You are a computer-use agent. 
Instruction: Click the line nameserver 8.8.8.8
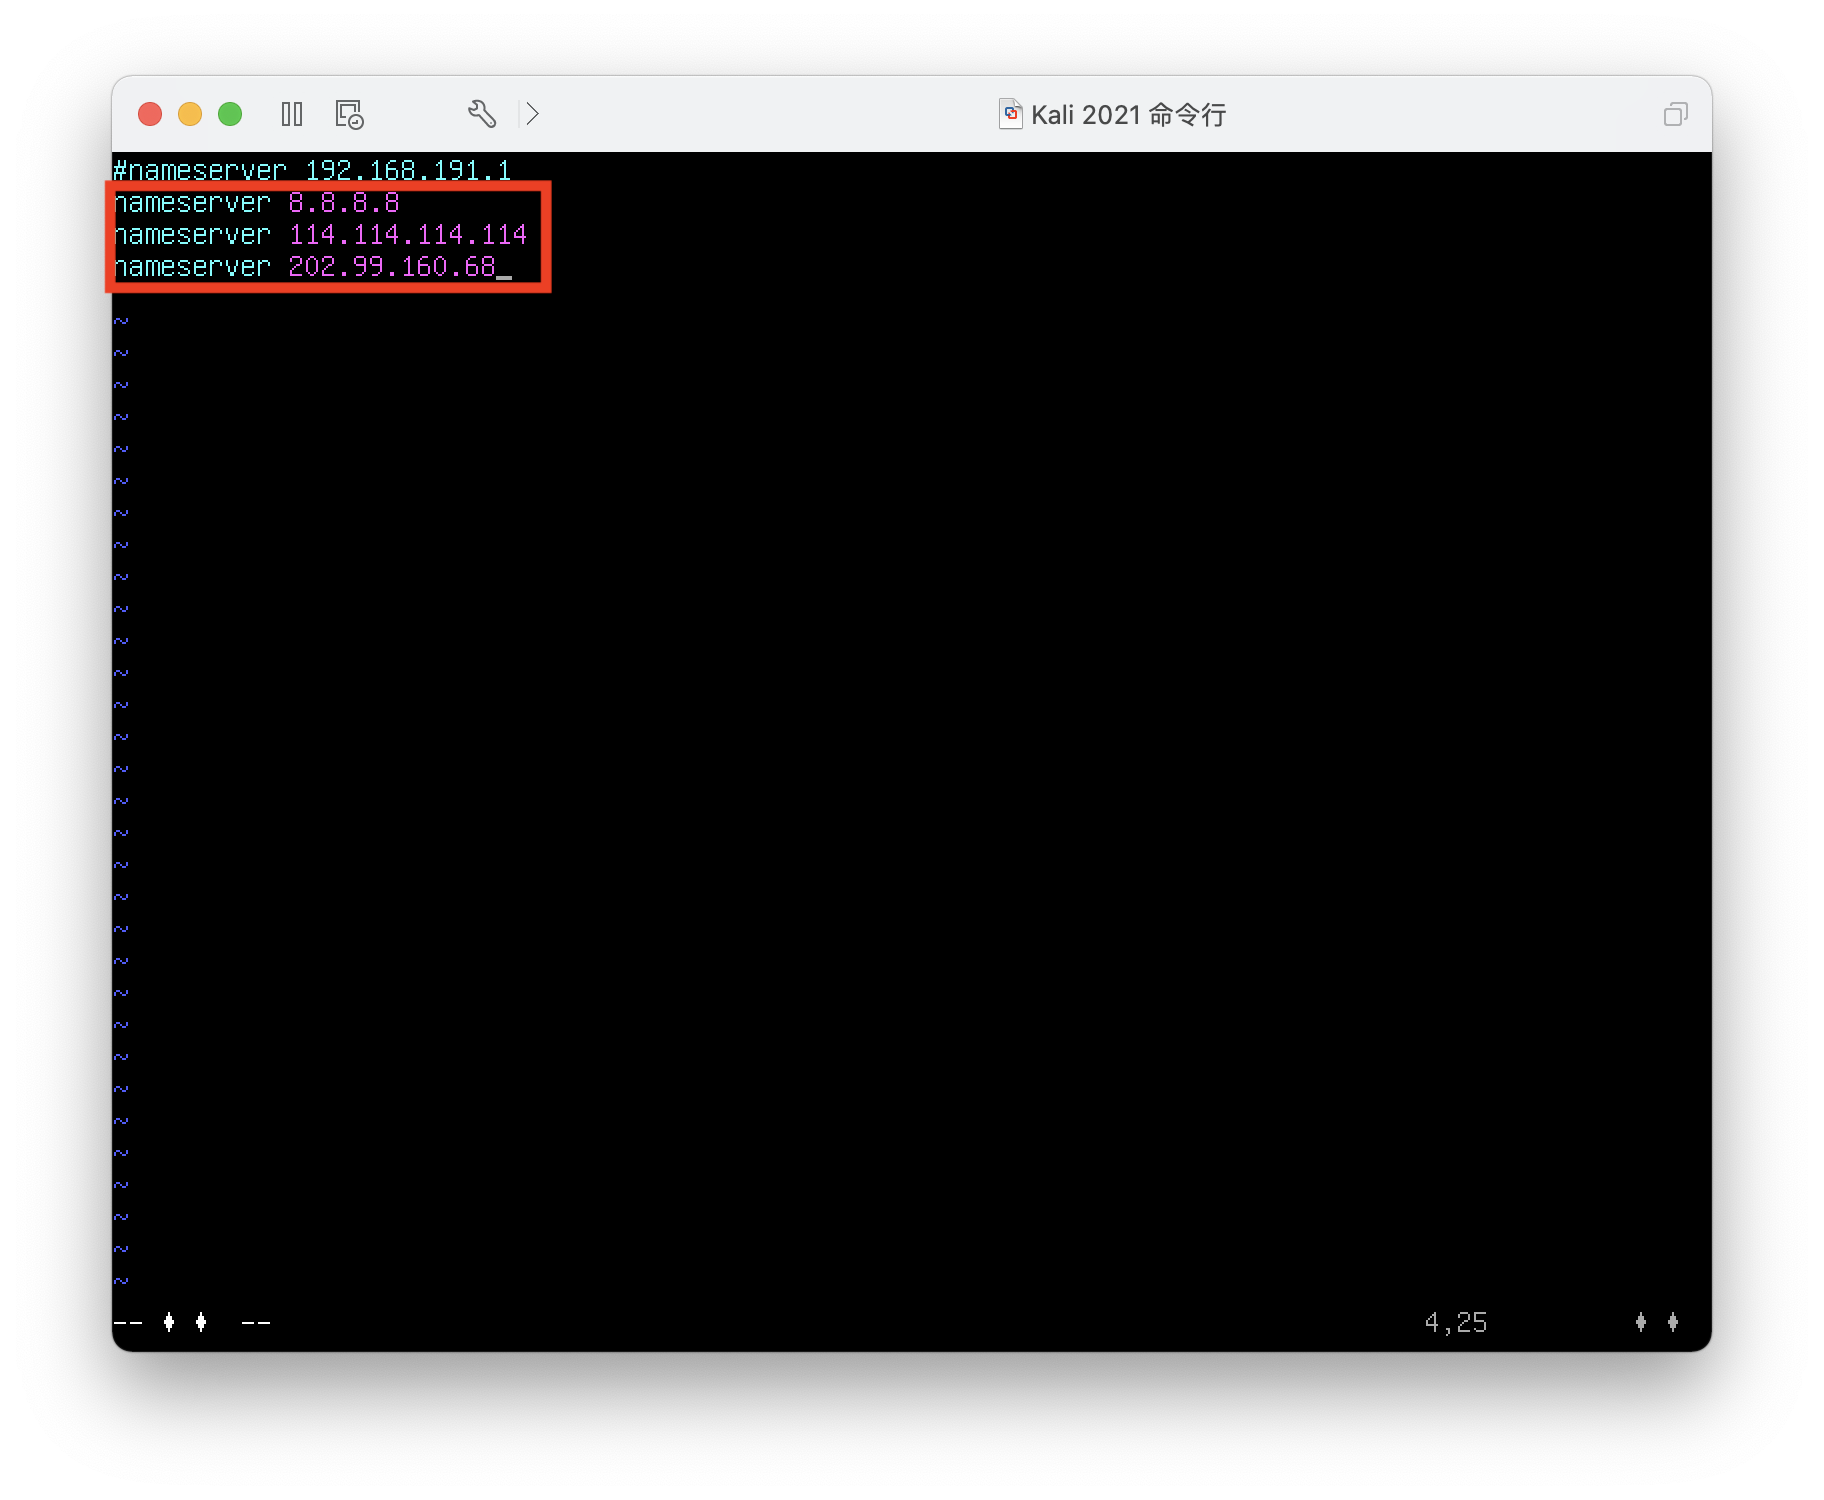[257, 203]
